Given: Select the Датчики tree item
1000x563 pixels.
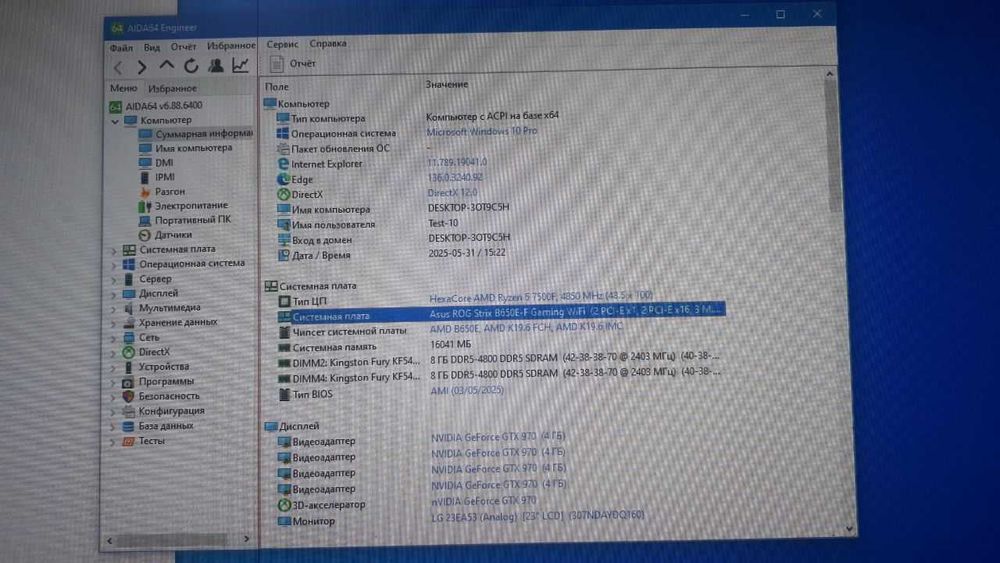Looking at the screenshot, I should coord(165,235).
